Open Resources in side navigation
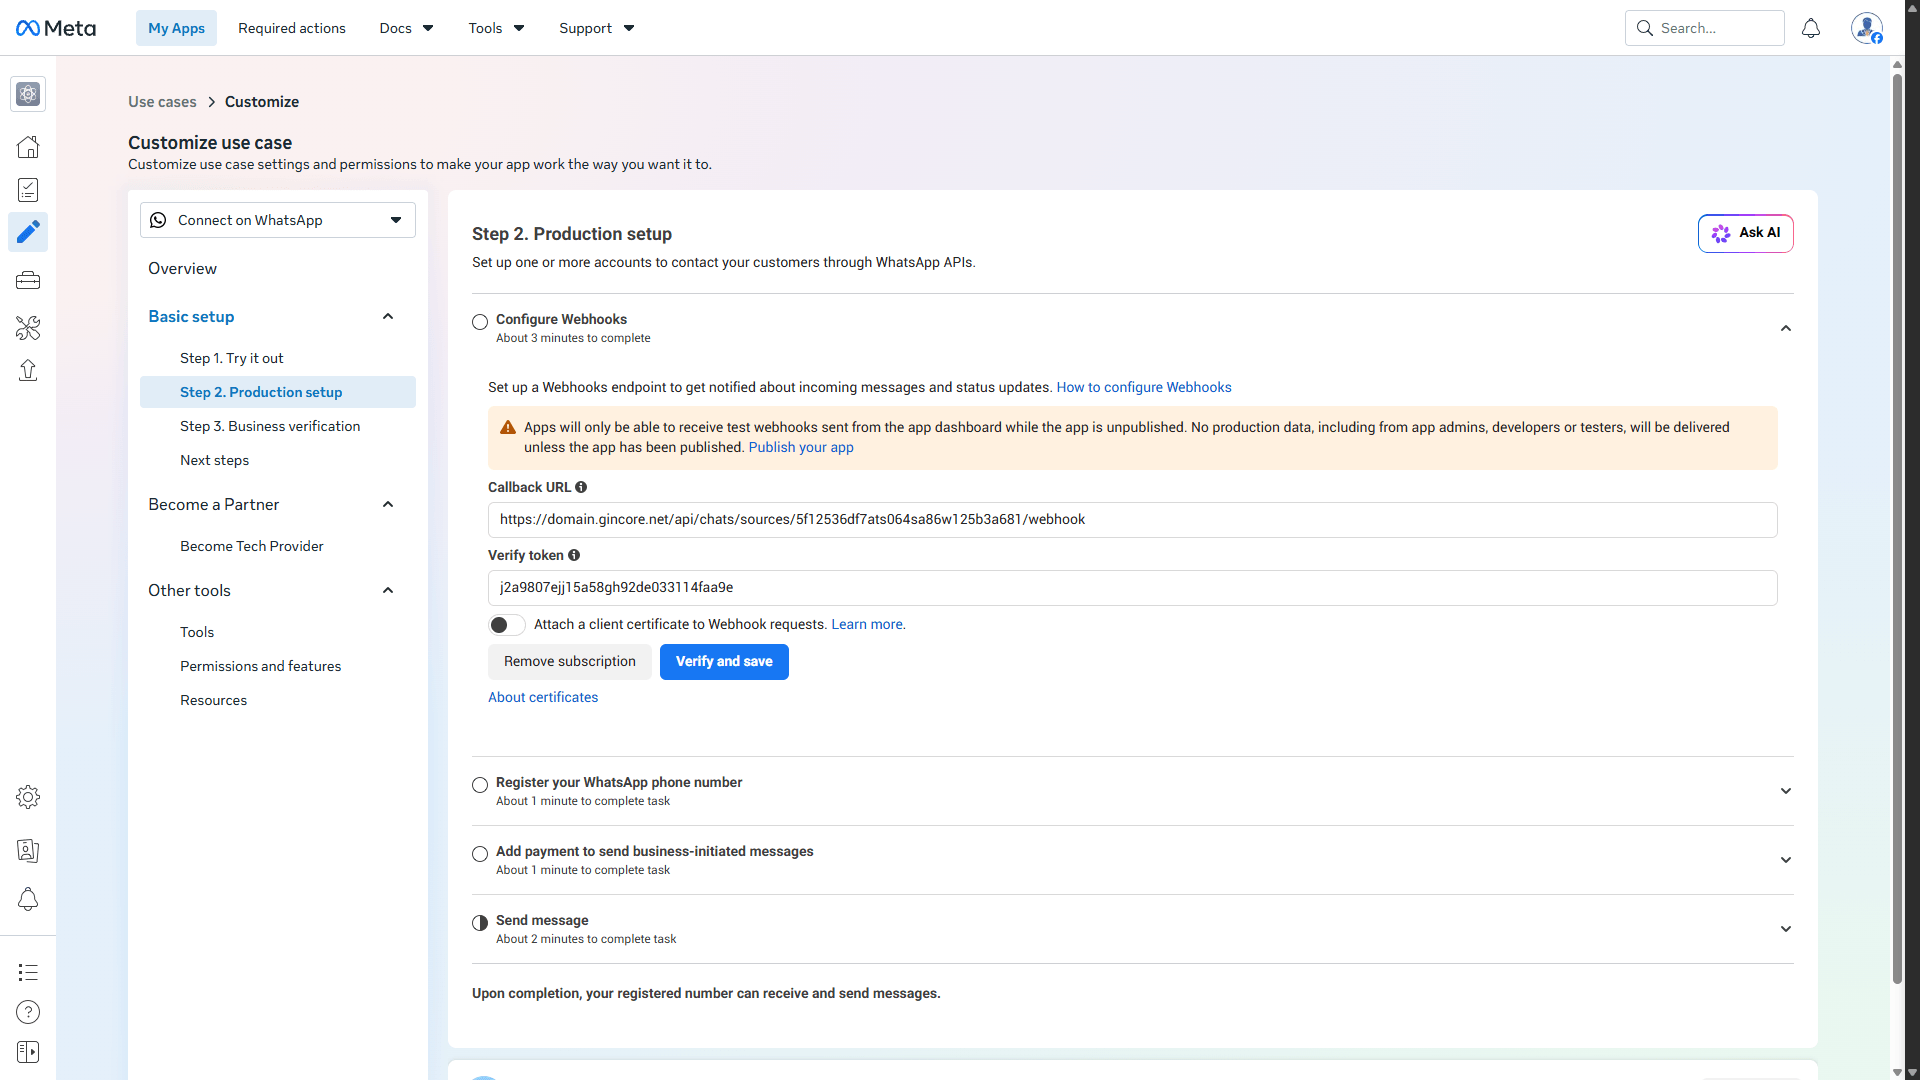 (213, 700)
